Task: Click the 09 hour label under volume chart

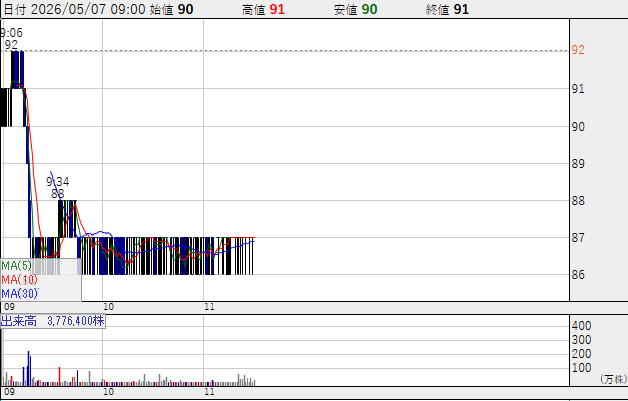Action: pyautogui.click(x=9, y=391)
